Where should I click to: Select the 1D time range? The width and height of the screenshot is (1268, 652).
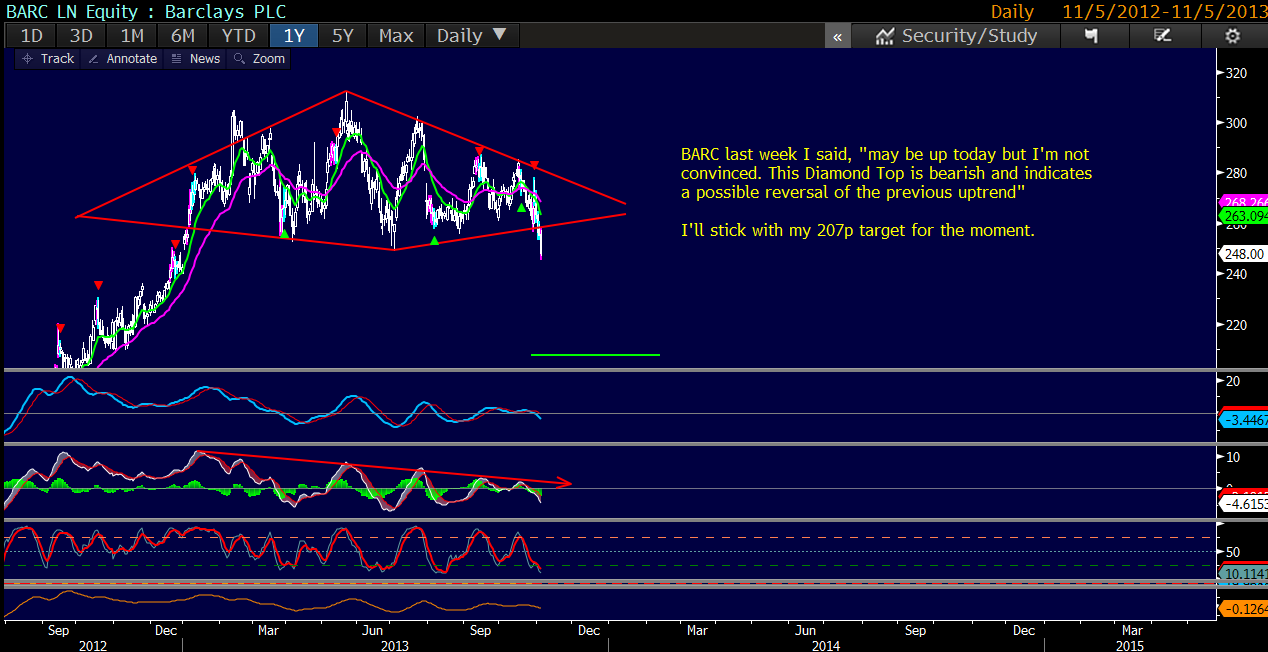32,36
